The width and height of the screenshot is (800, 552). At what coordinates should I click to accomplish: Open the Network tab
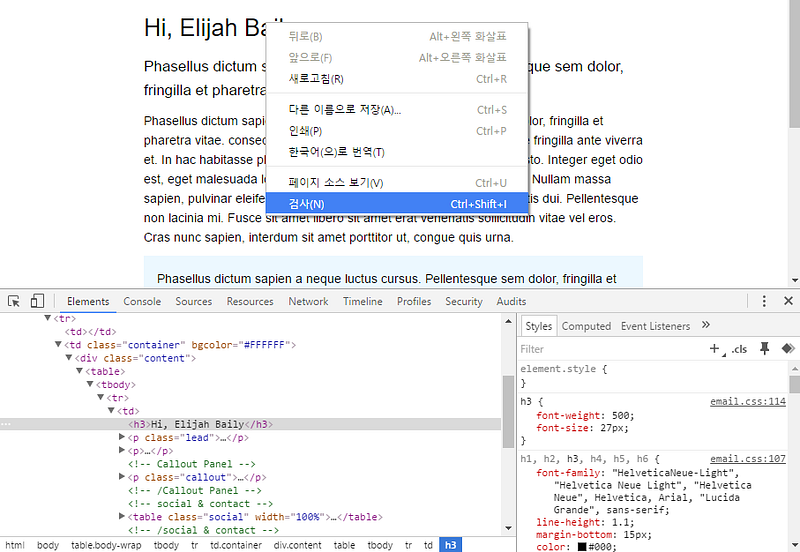[x=308, y=302]
